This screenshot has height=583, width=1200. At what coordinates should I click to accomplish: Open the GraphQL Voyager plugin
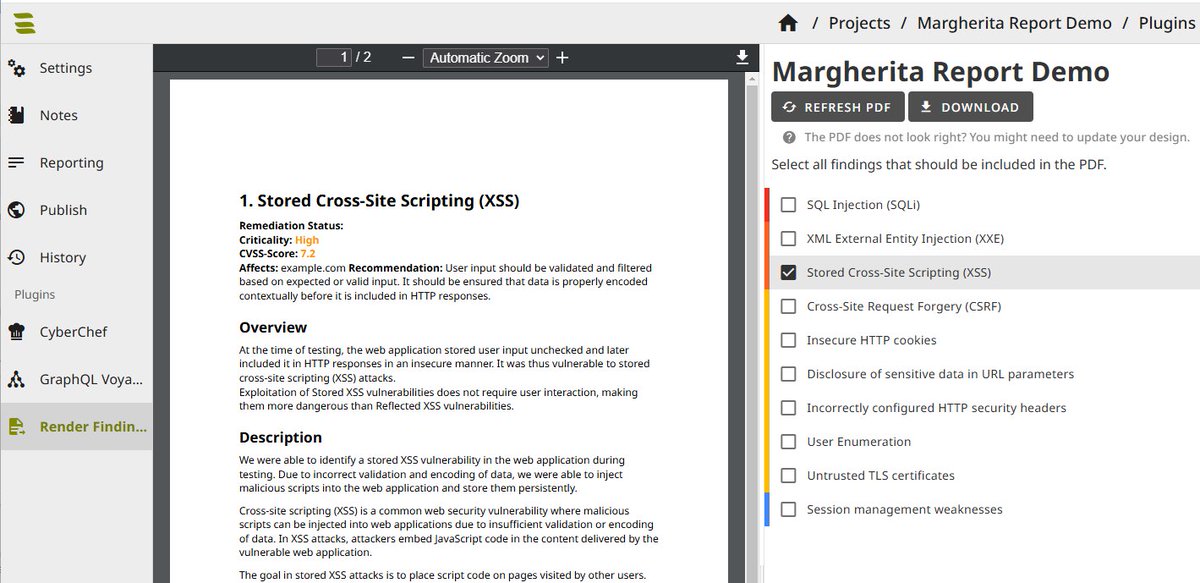tap(76, 380)
